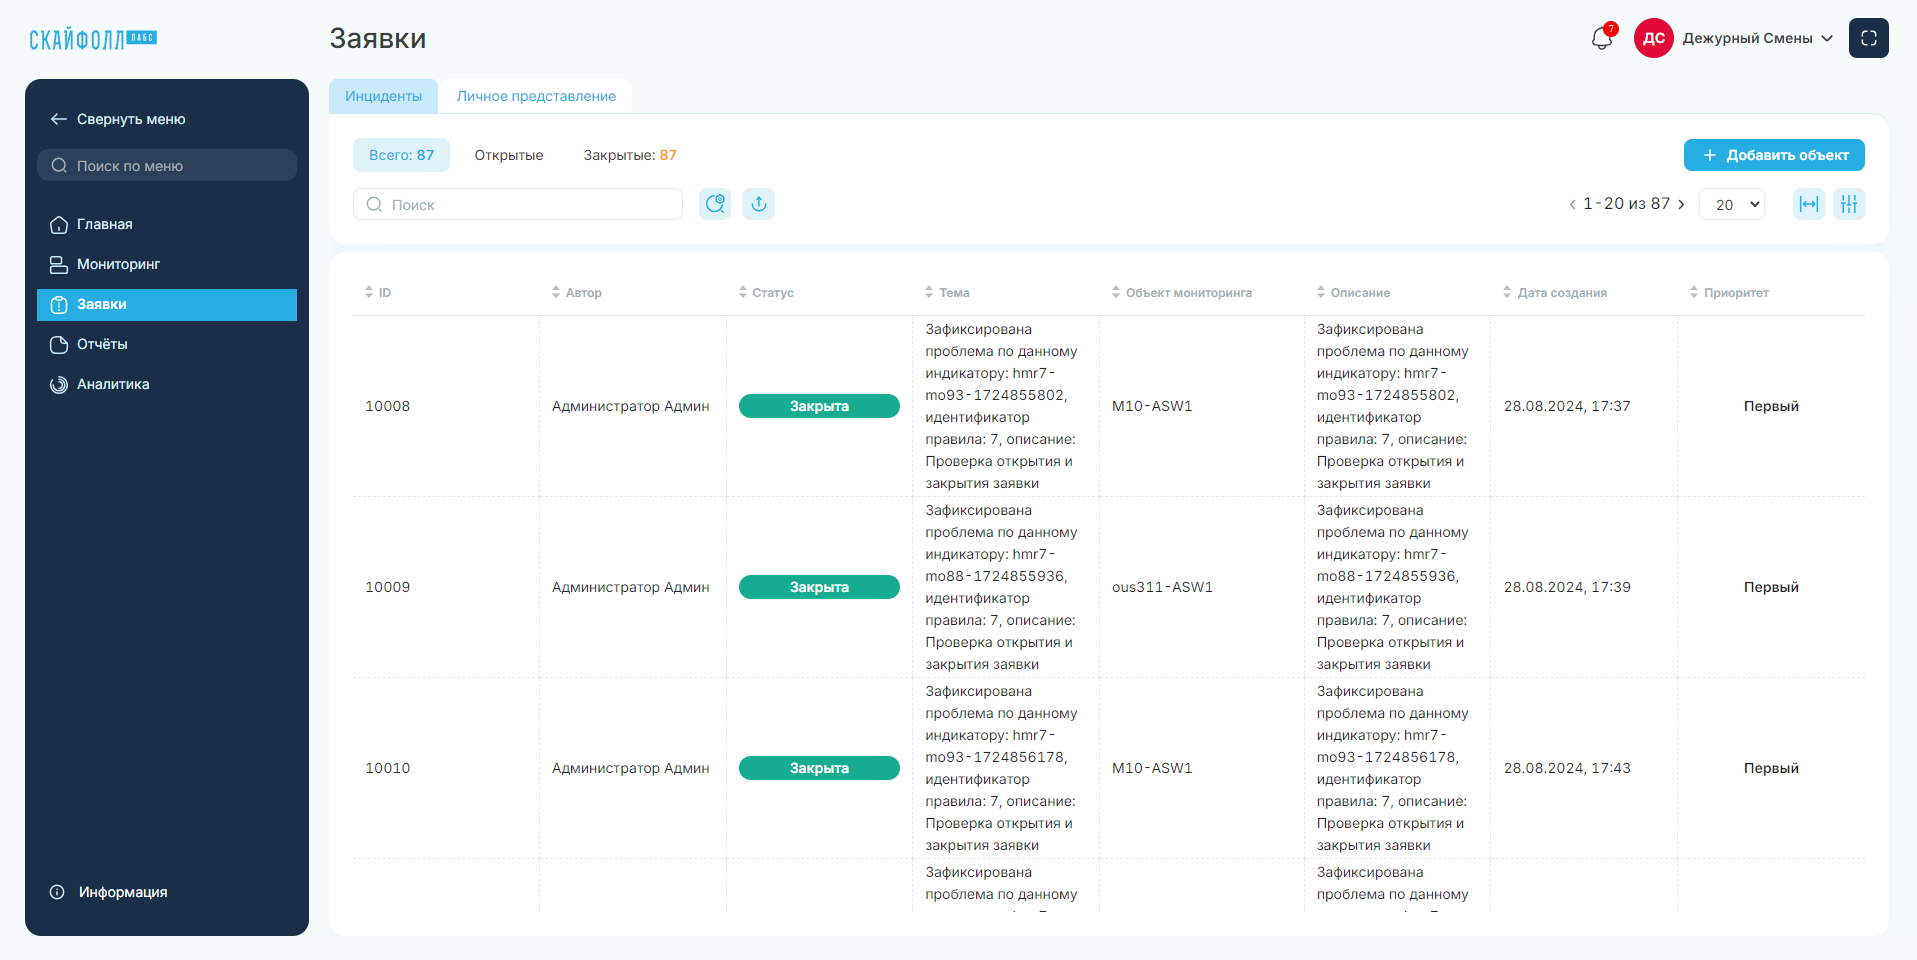Filter by Открытые requests
1917x960 pixels.
(509, 155)
